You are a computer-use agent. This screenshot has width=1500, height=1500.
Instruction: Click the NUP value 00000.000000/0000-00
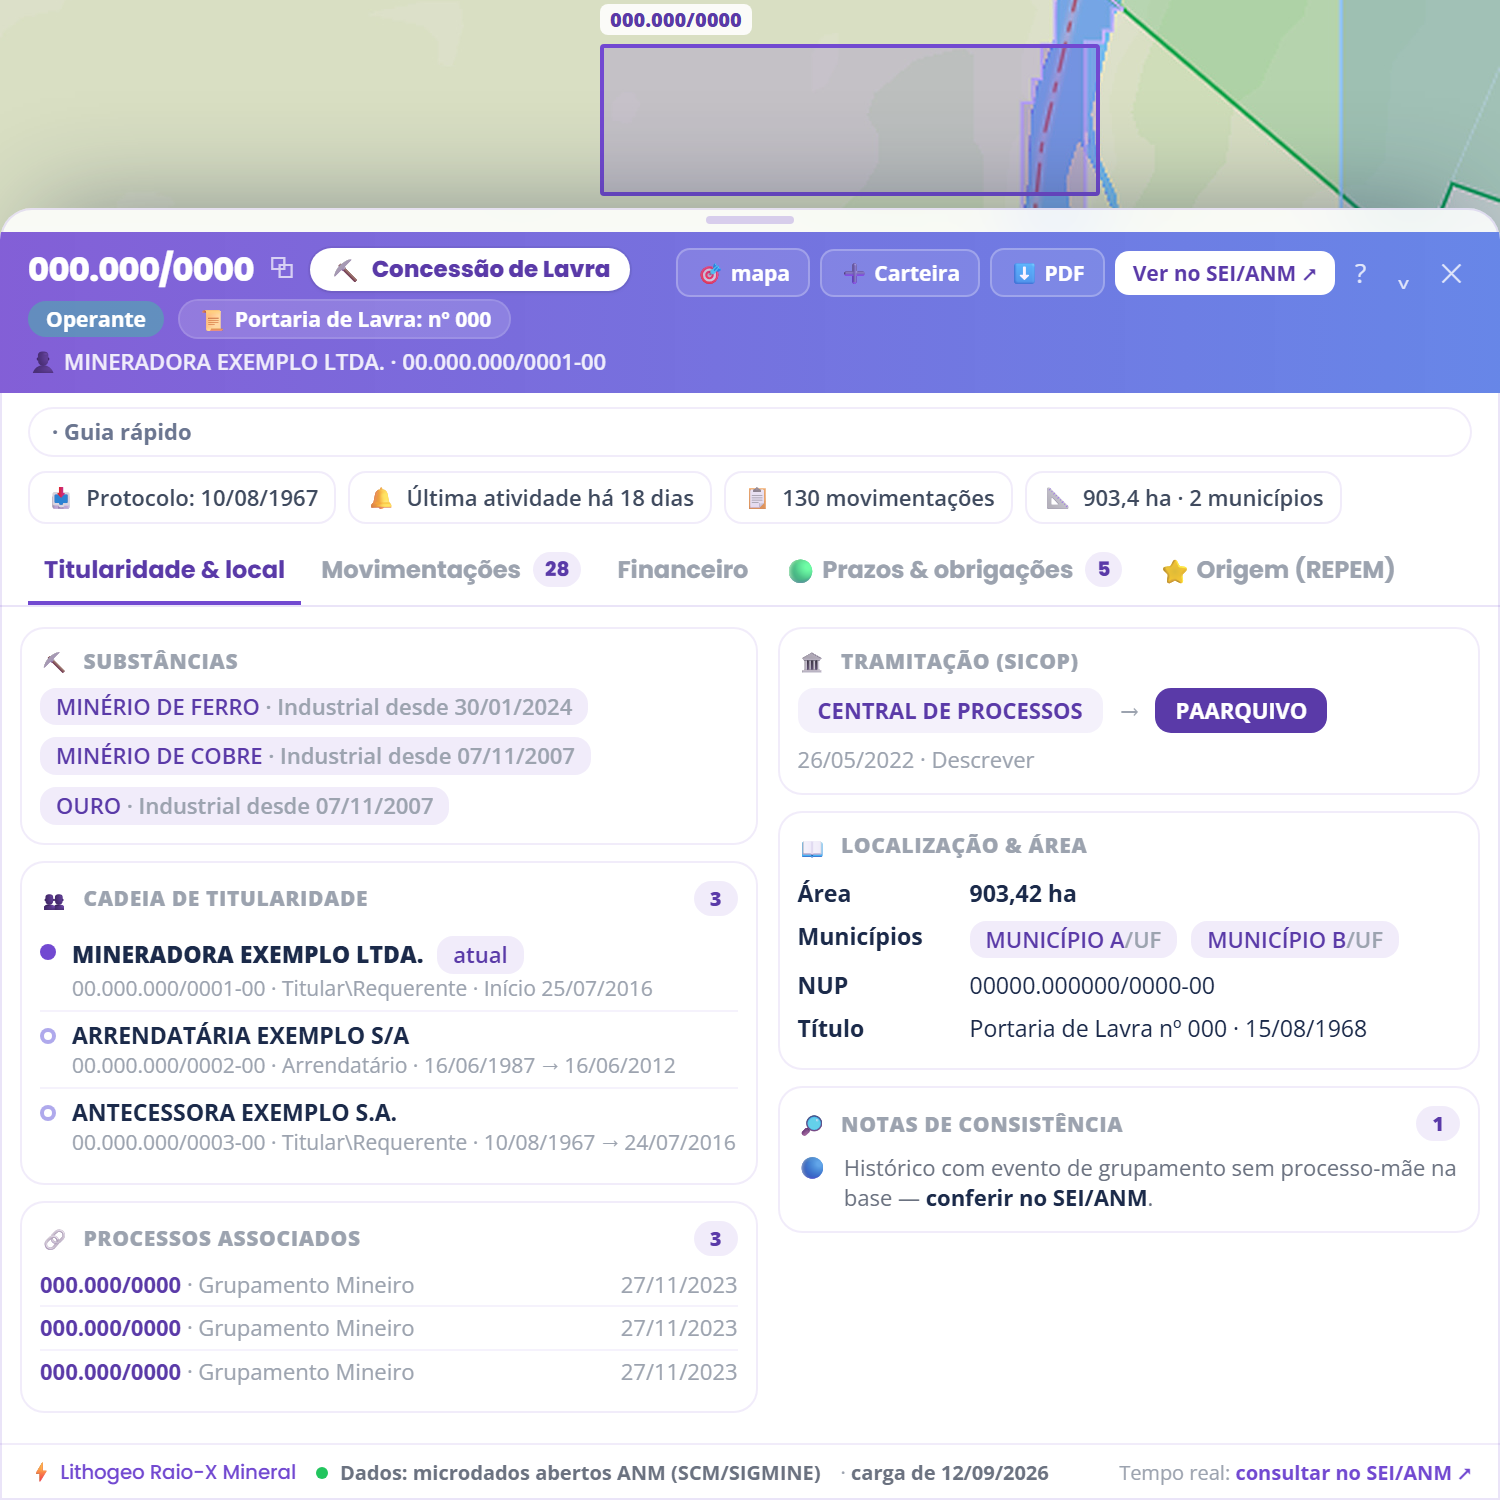[1092, 986]
